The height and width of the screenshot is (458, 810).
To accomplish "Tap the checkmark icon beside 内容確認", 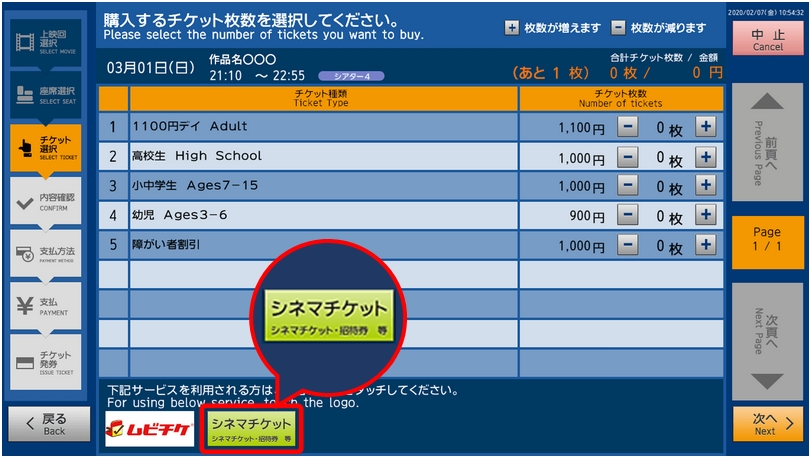I will (25, 203).
